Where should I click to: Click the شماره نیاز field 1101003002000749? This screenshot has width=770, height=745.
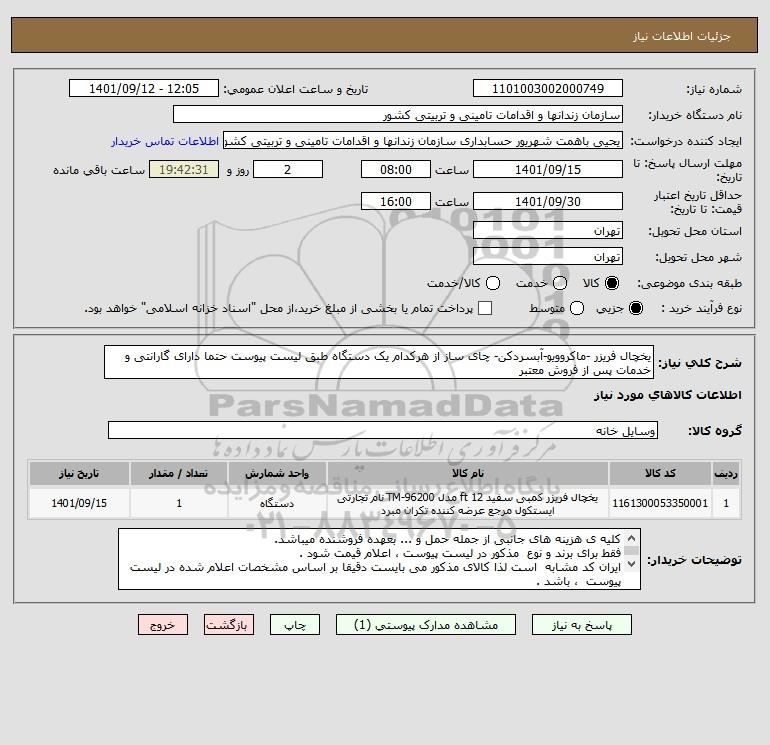coord(548,88)
